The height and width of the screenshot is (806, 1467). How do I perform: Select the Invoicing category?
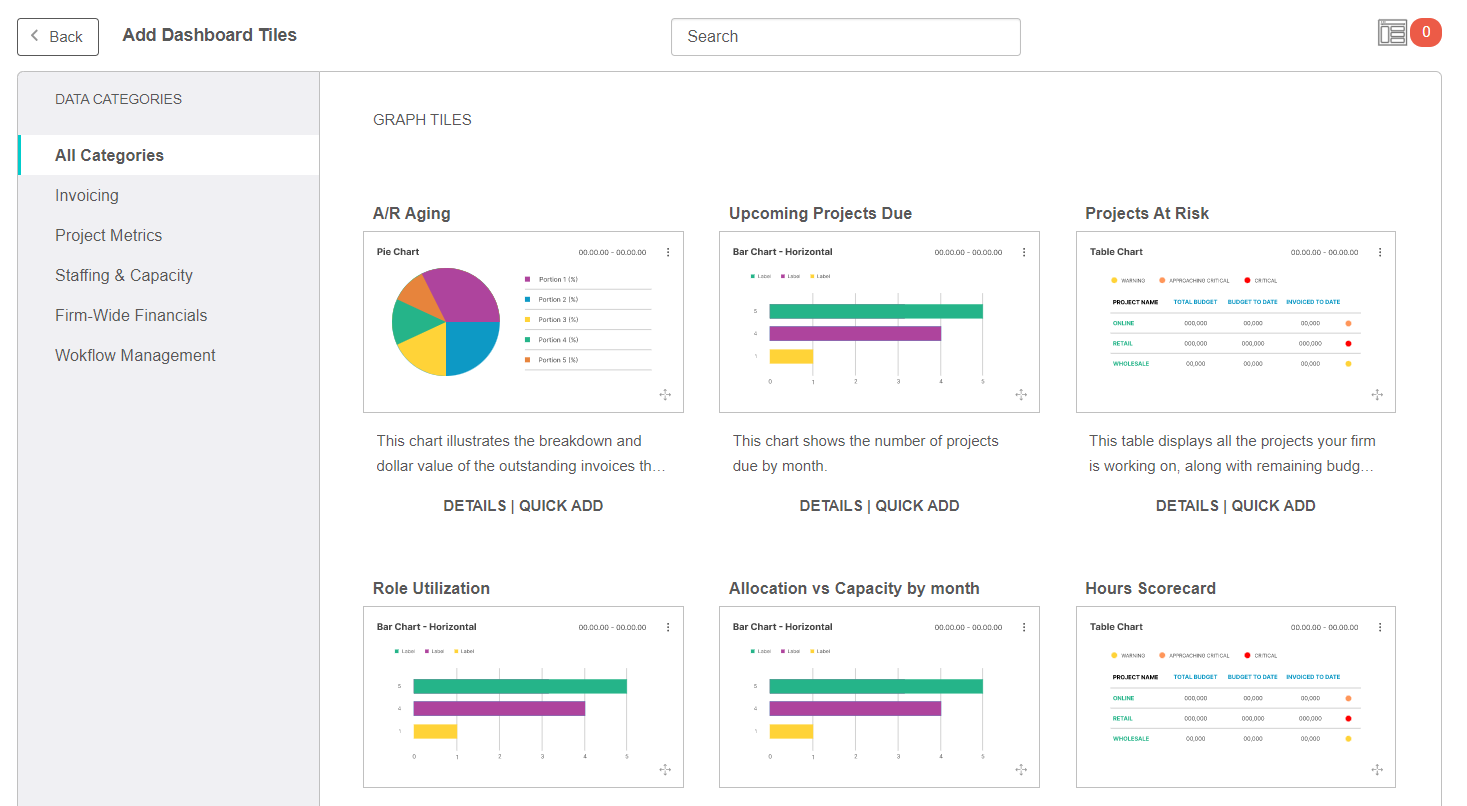pos(87,196)
